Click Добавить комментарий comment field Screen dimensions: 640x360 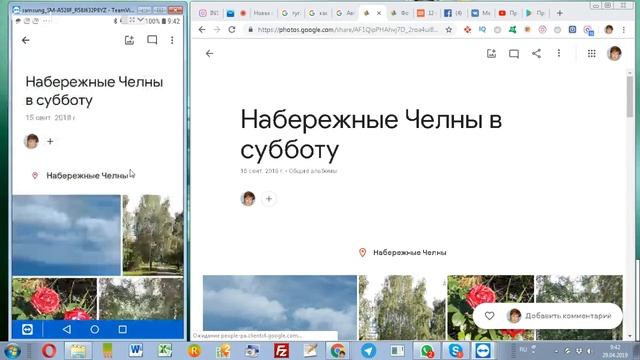(x=568, y=316)
